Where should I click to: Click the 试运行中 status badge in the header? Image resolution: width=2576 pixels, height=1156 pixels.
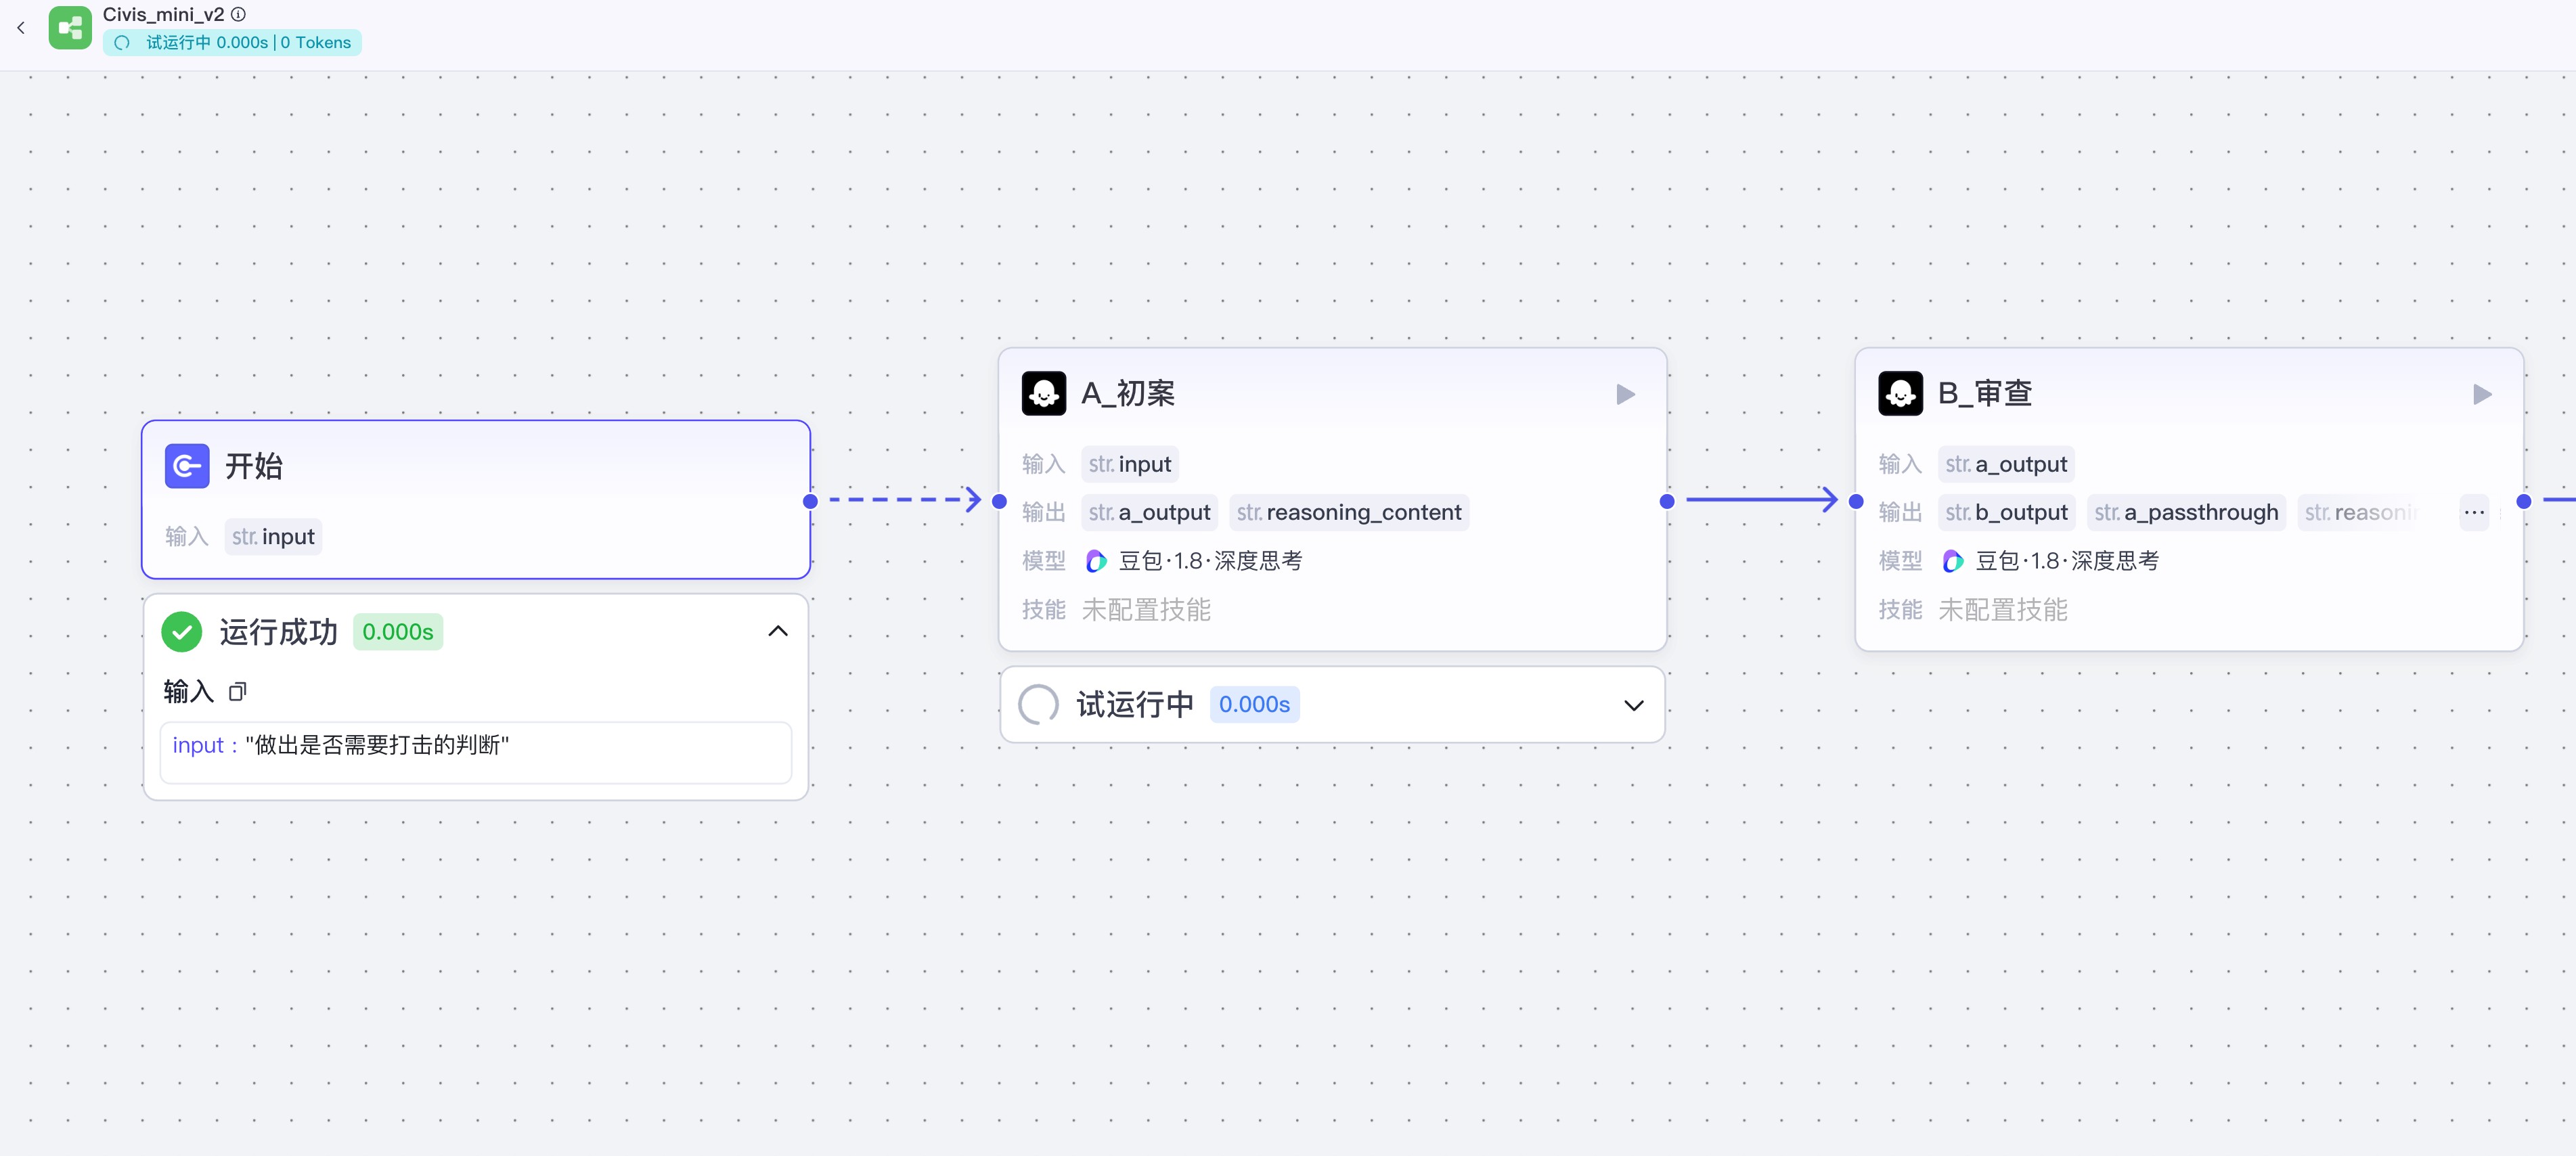[x=232, y=42]
